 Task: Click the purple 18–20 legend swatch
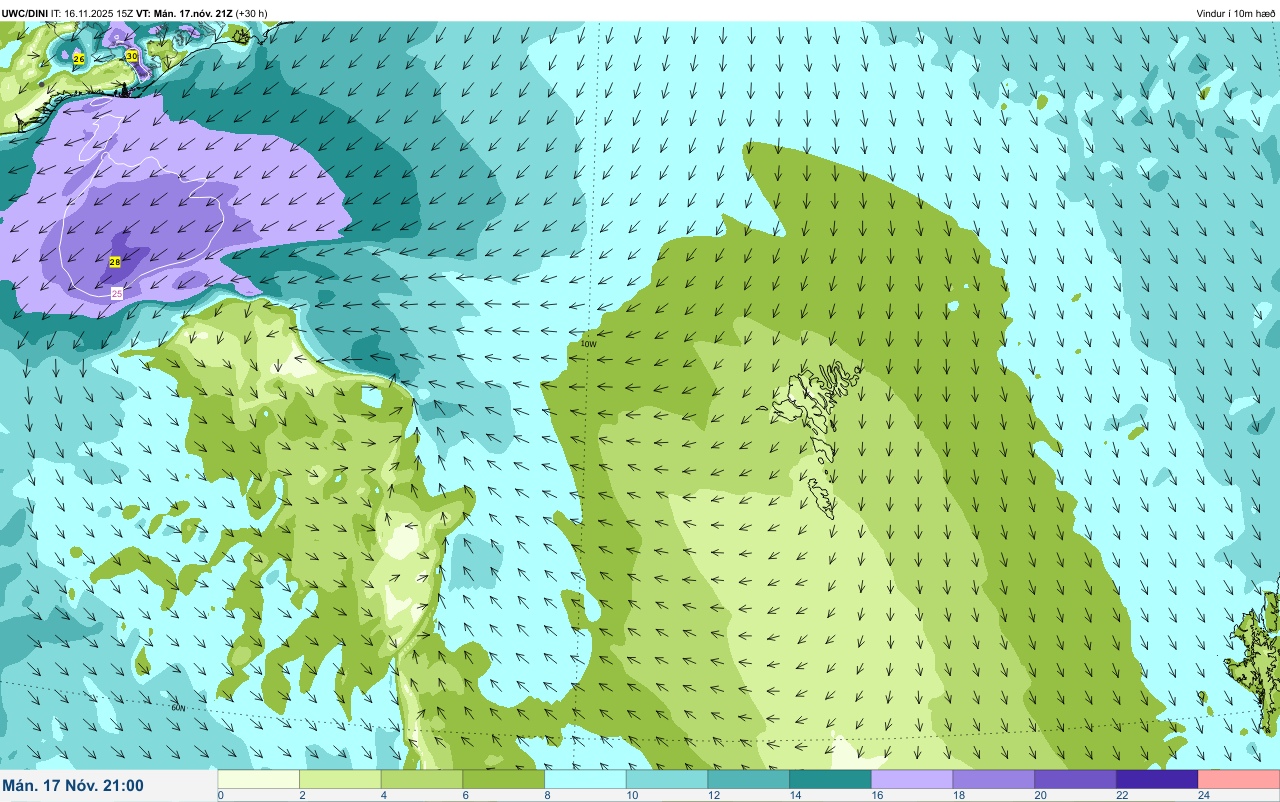[x=994, y=779]
